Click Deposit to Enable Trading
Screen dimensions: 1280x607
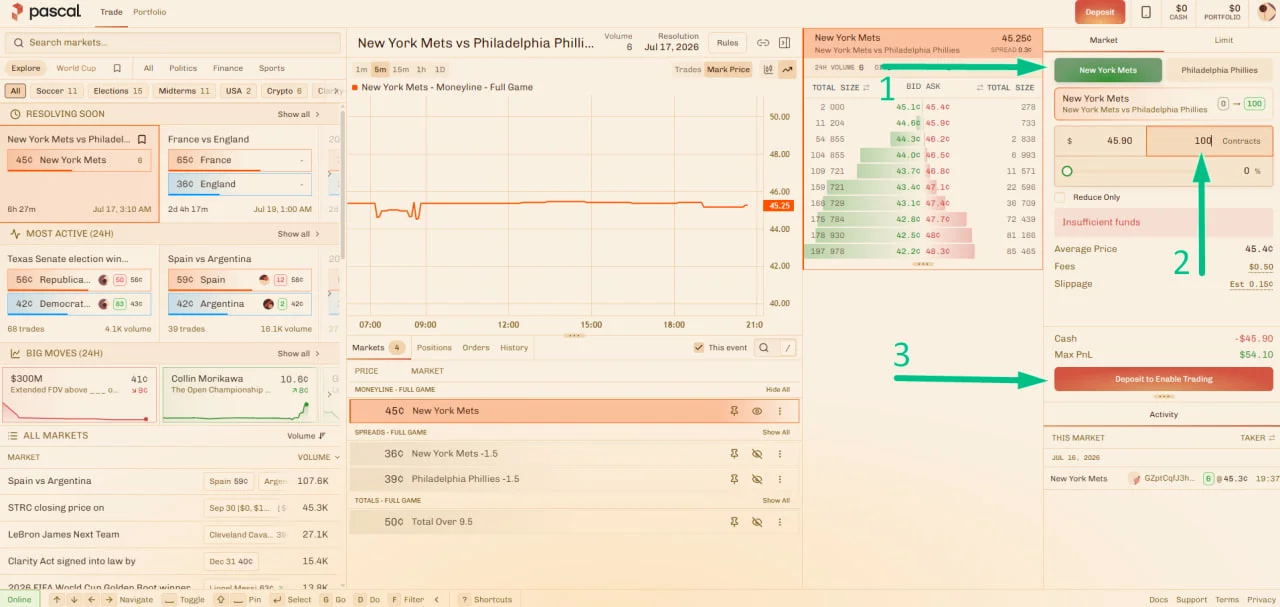1163,379
